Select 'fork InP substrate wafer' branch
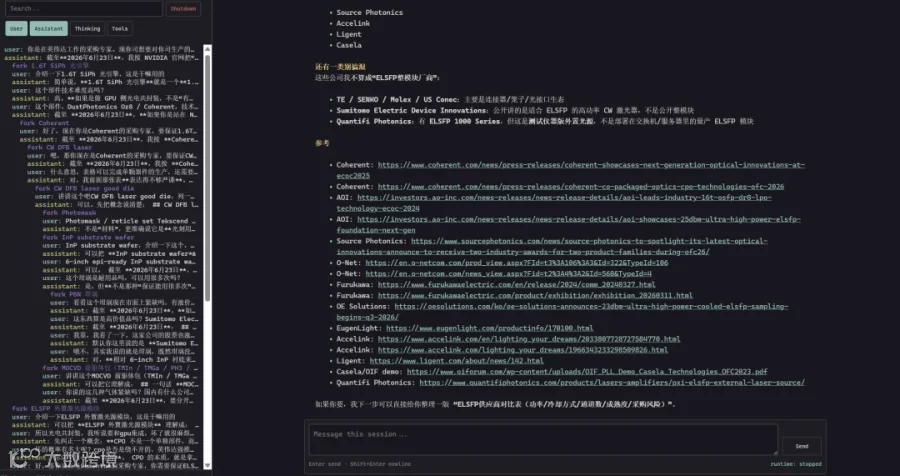This screenshot has width=900, height=476. coord(88,237)
